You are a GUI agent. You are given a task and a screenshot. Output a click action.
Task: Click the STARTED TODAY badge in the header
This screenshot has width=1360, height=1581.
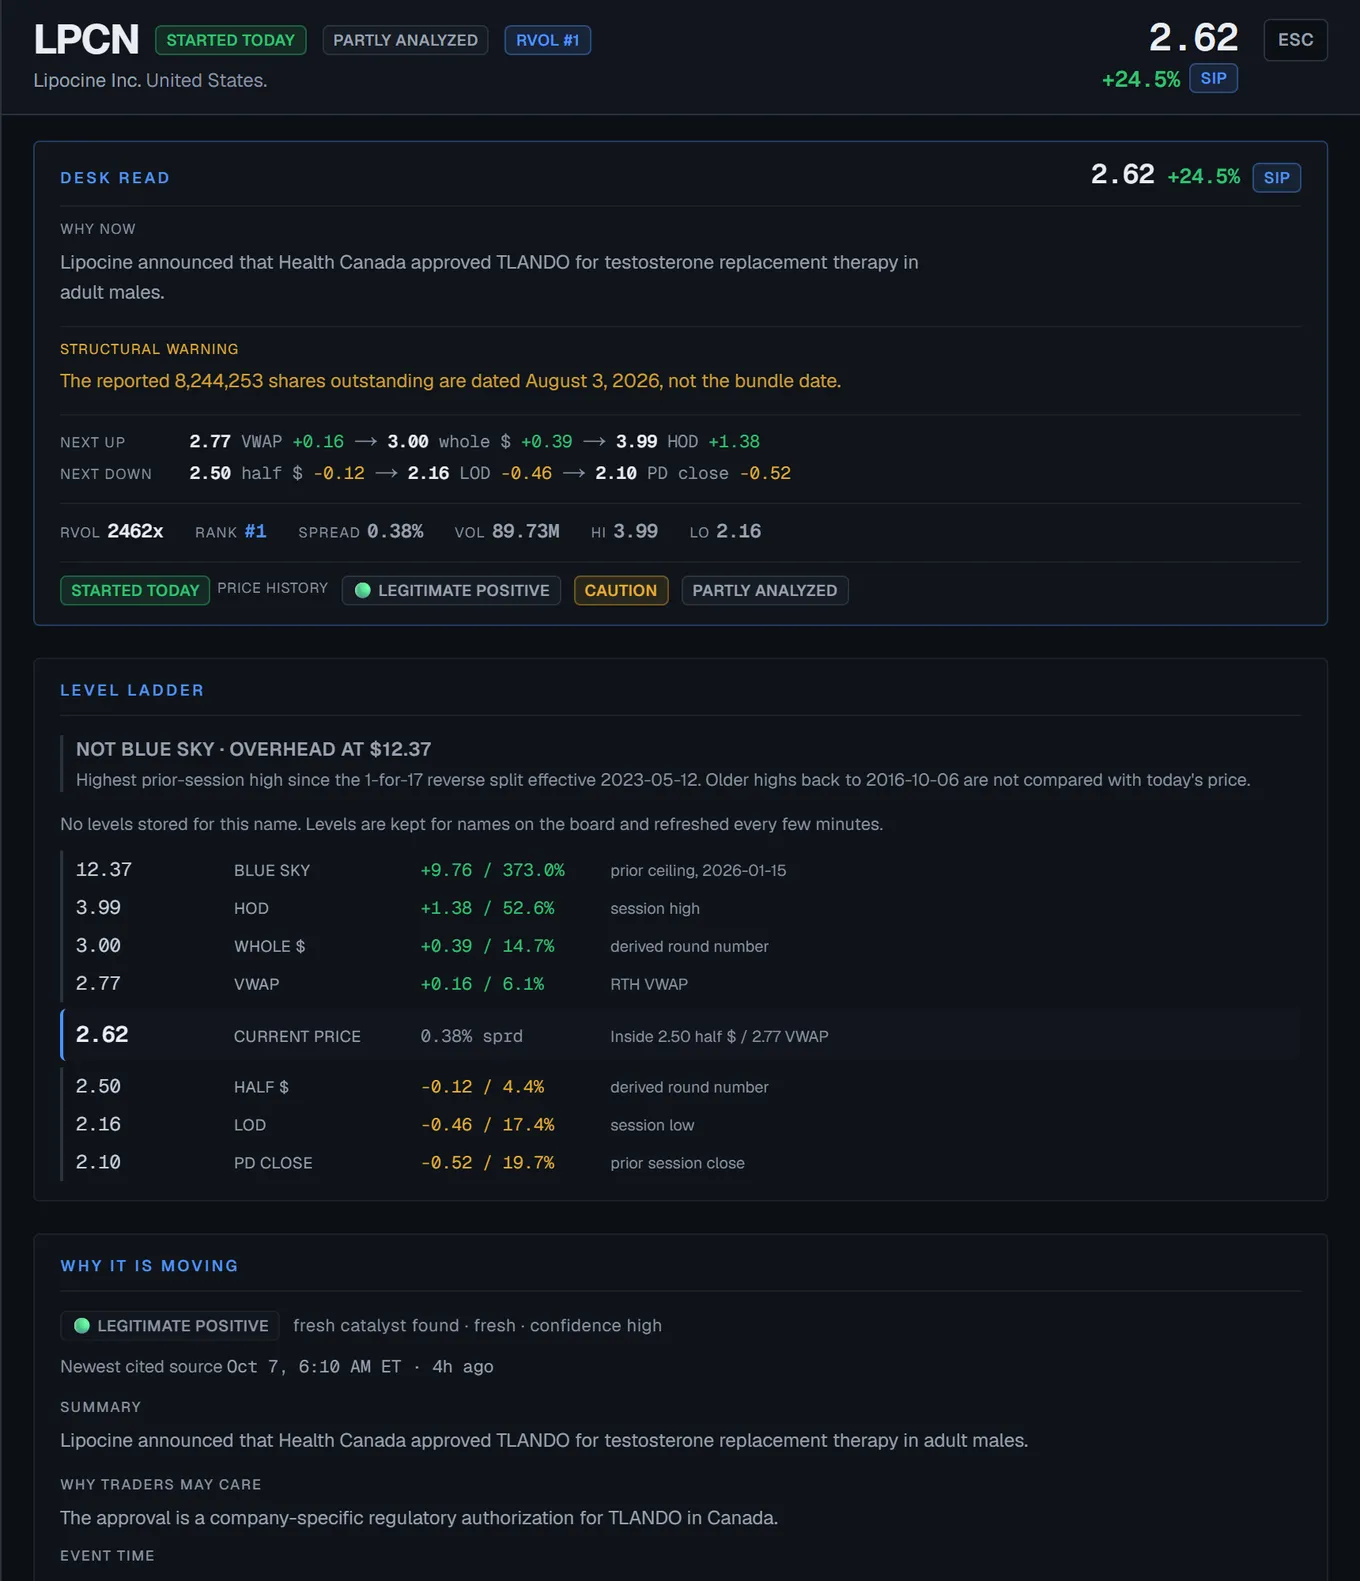[x=231, y=40]
